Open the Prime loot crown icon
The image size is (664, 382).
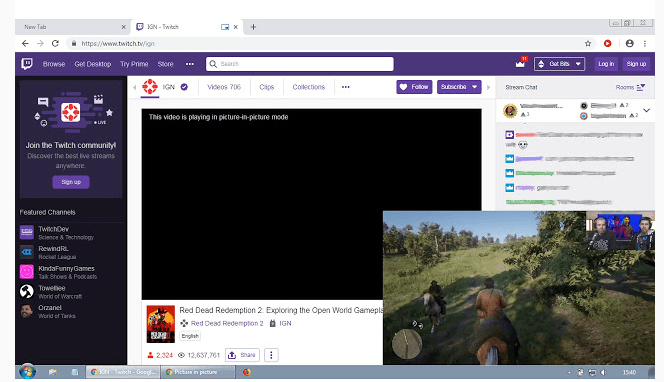pyautogui.click(x=520, y=64)
